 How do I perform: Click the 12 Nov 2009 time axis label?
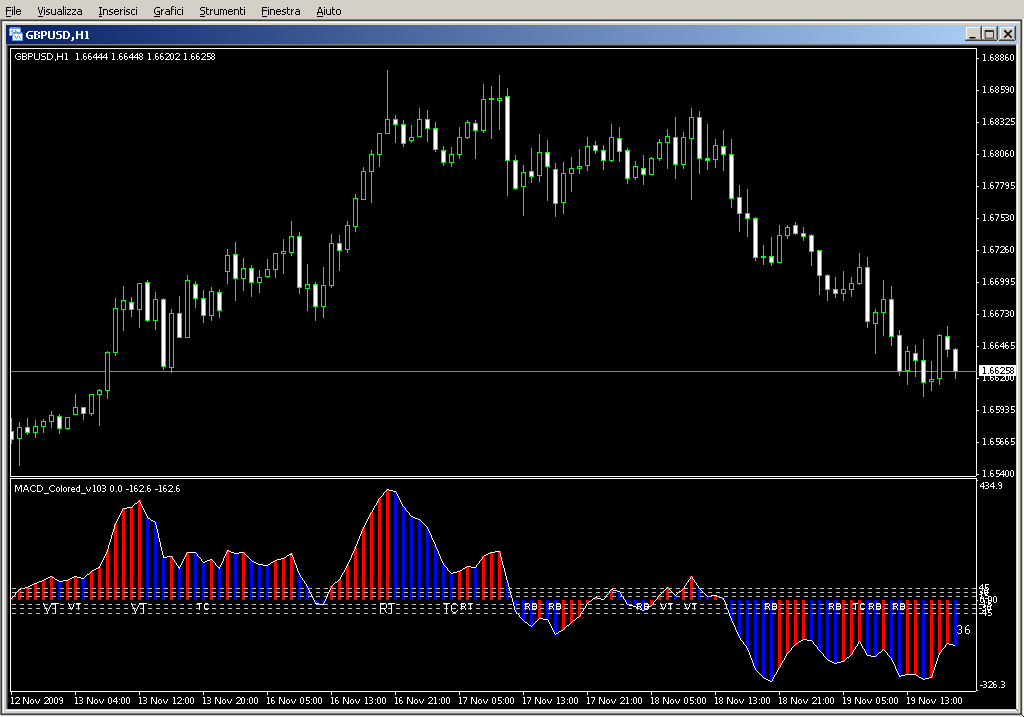pos(37,701)
